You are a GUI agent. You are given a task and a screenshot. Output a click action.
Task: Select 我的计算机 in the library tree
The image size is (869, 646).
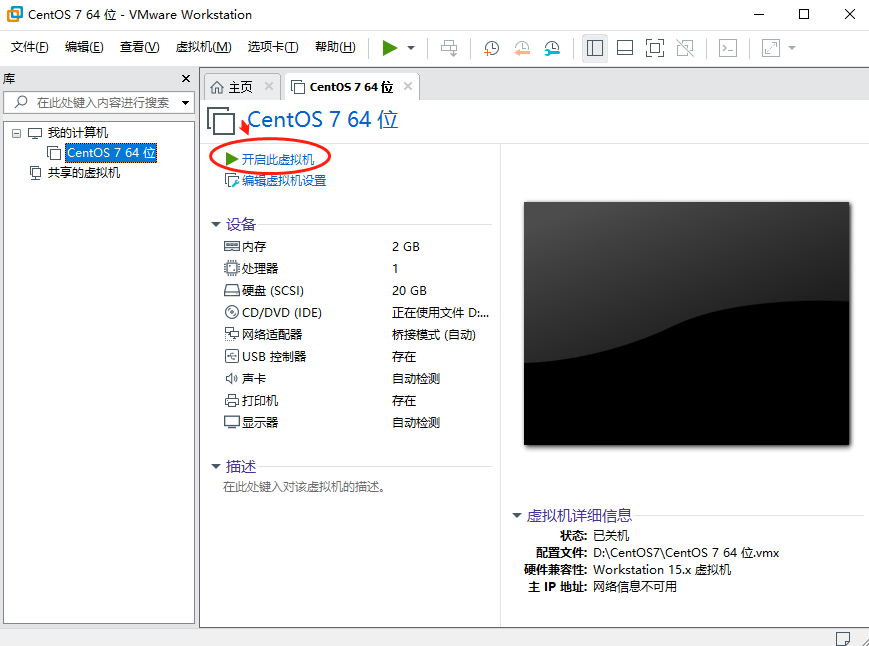(78, 133)
